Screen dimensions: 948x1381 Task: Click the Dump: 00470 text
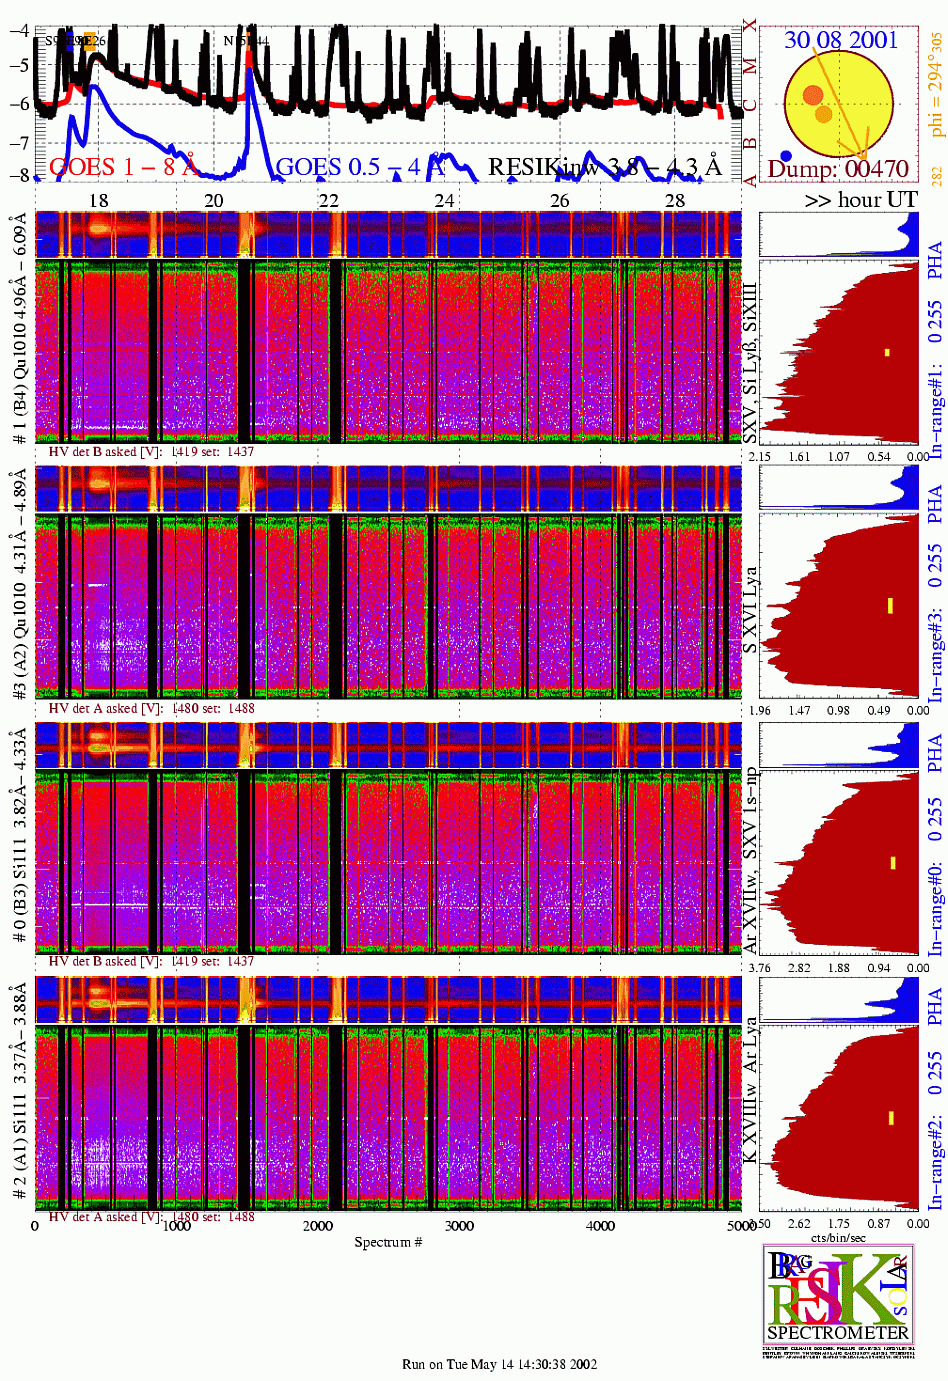tap(838, 169)
